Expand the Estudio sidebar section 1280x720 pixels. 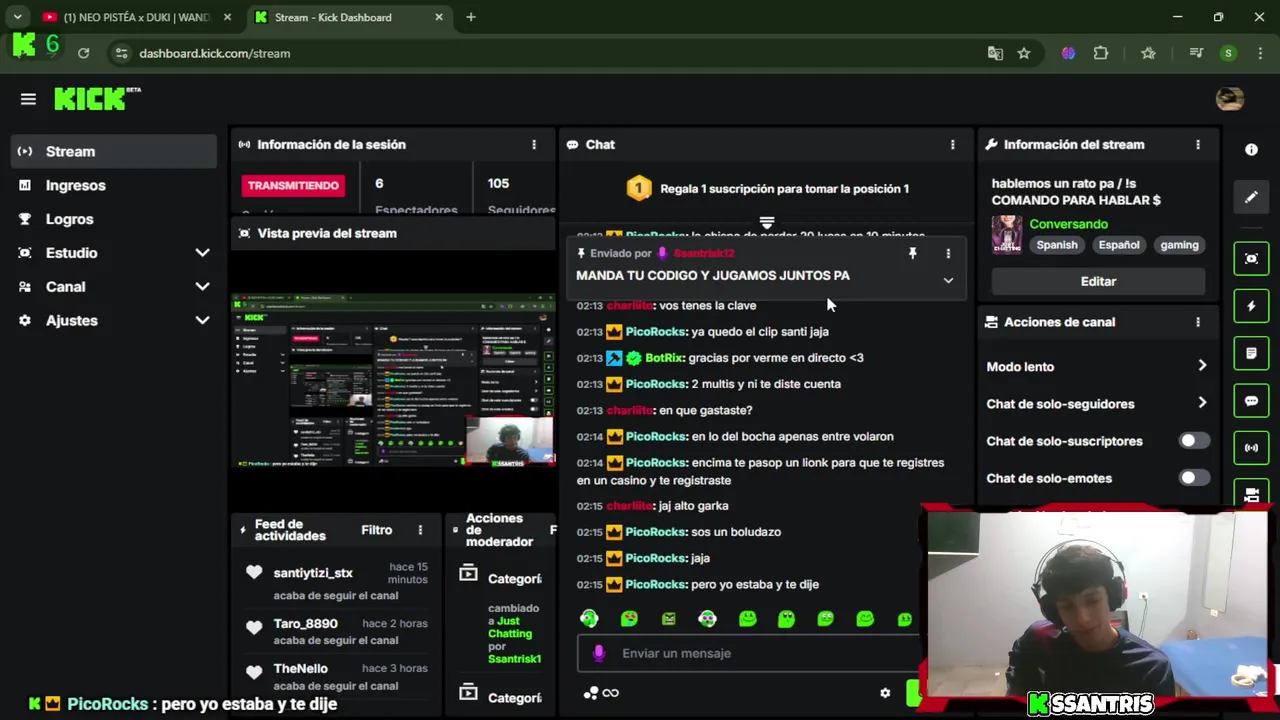114,253
